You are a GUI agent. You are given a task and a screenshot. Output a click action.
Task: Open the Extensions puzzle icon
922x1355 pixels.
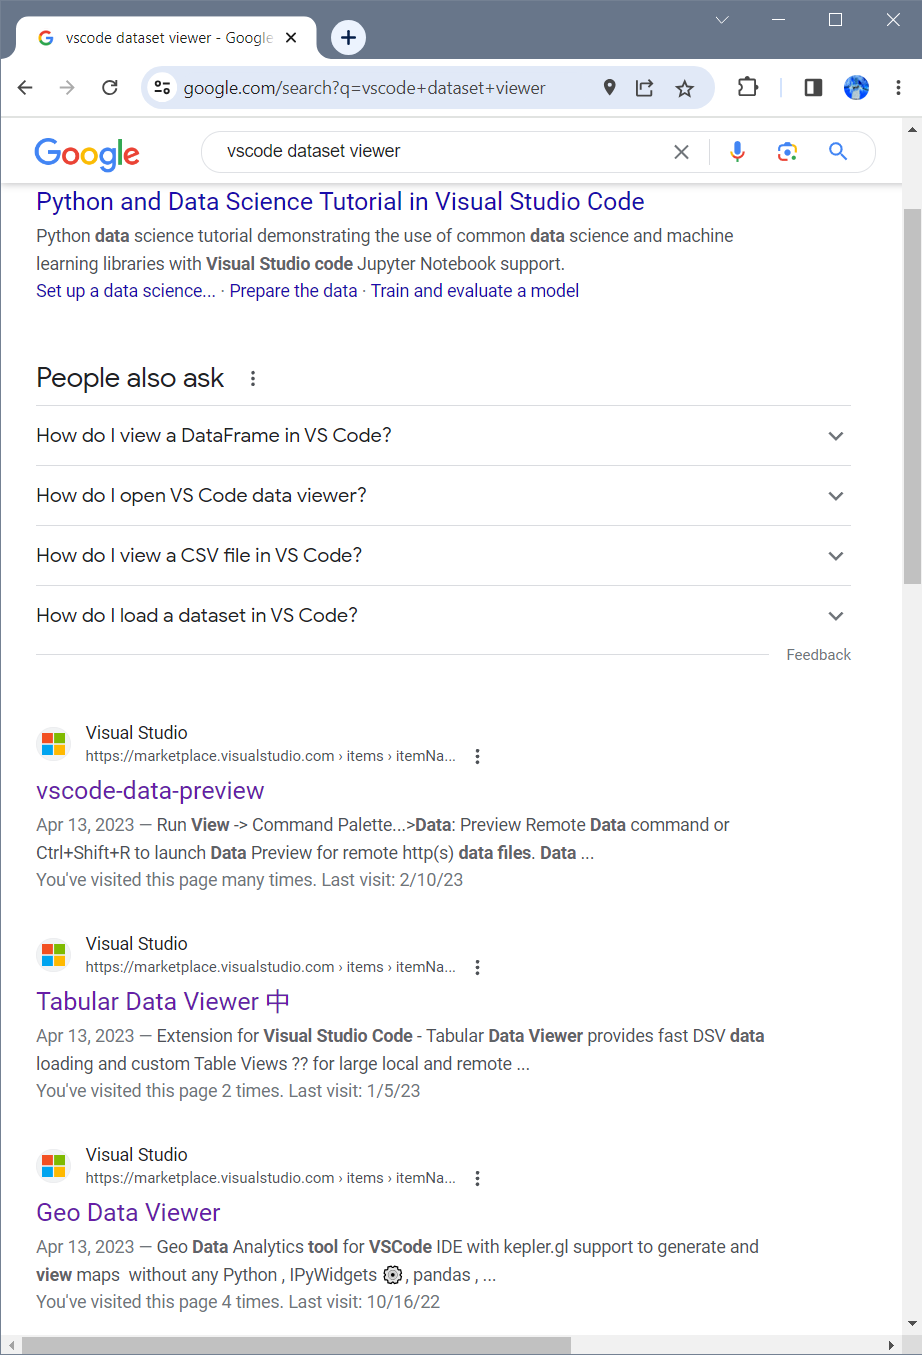click(747, 88)
